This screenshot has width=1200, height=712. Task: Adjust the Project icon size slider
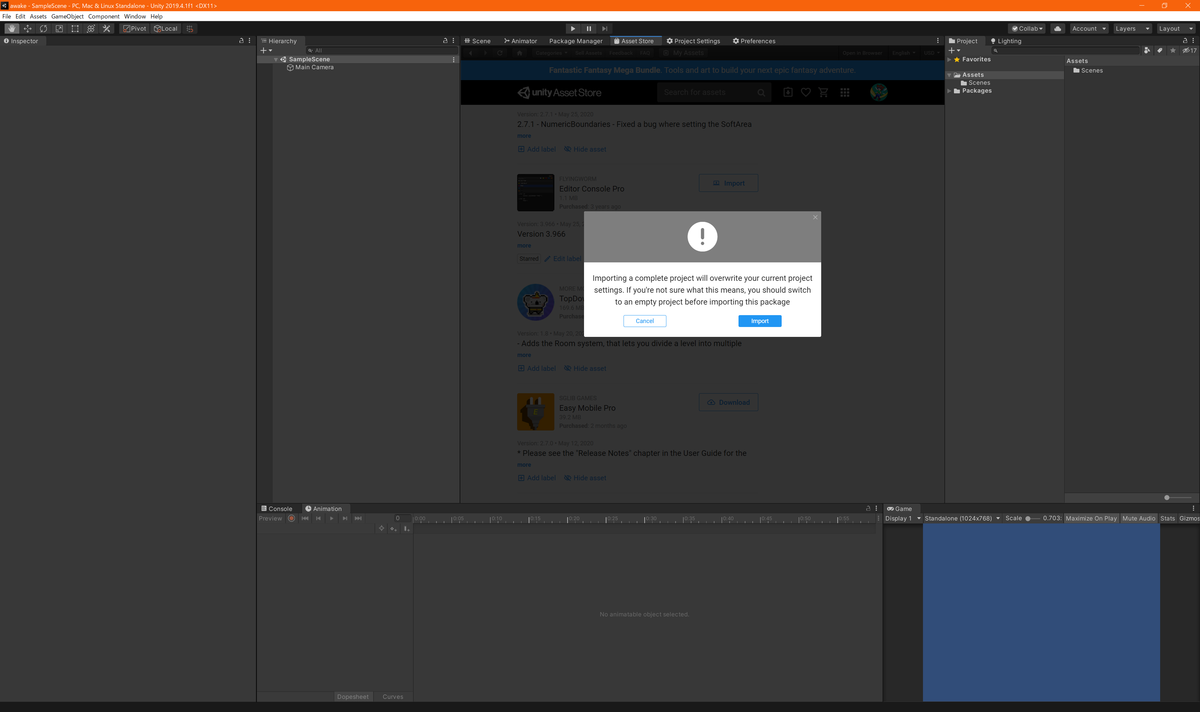pyautogui.click(x=1178, y=497)
